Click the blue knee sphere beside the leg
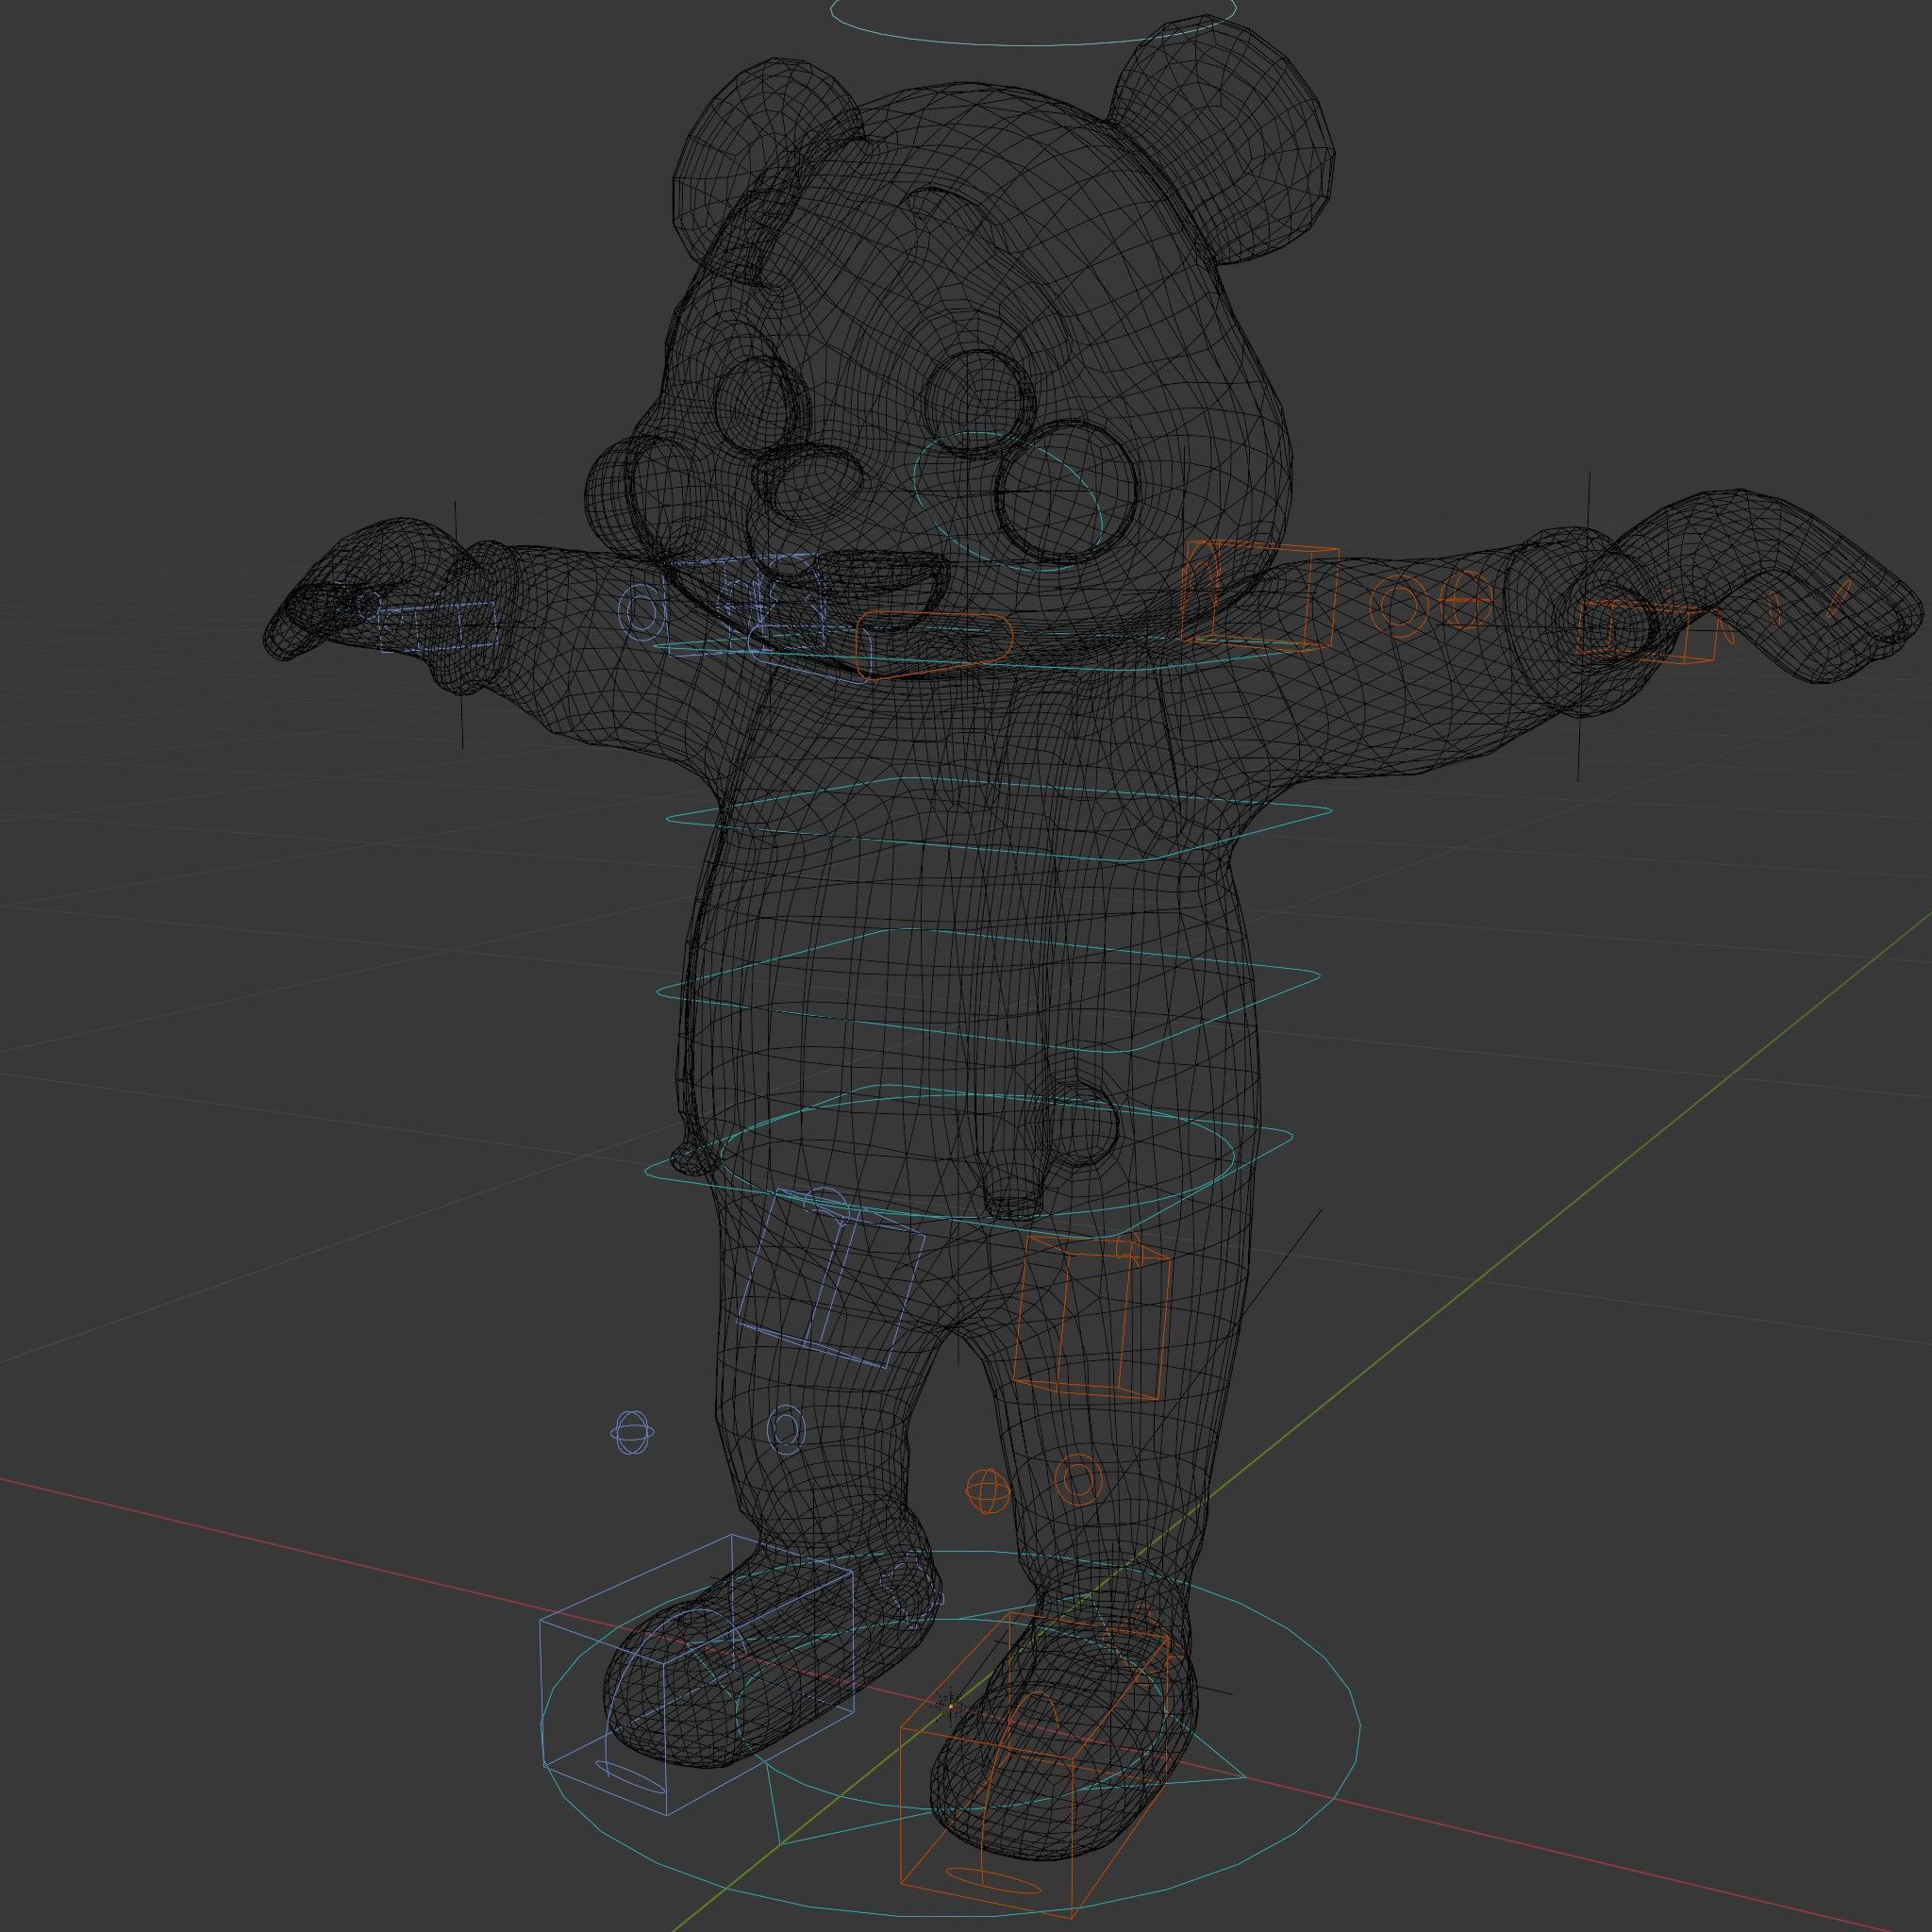This screenshot has width=1932, height=1932. [x=632, y=1433]
